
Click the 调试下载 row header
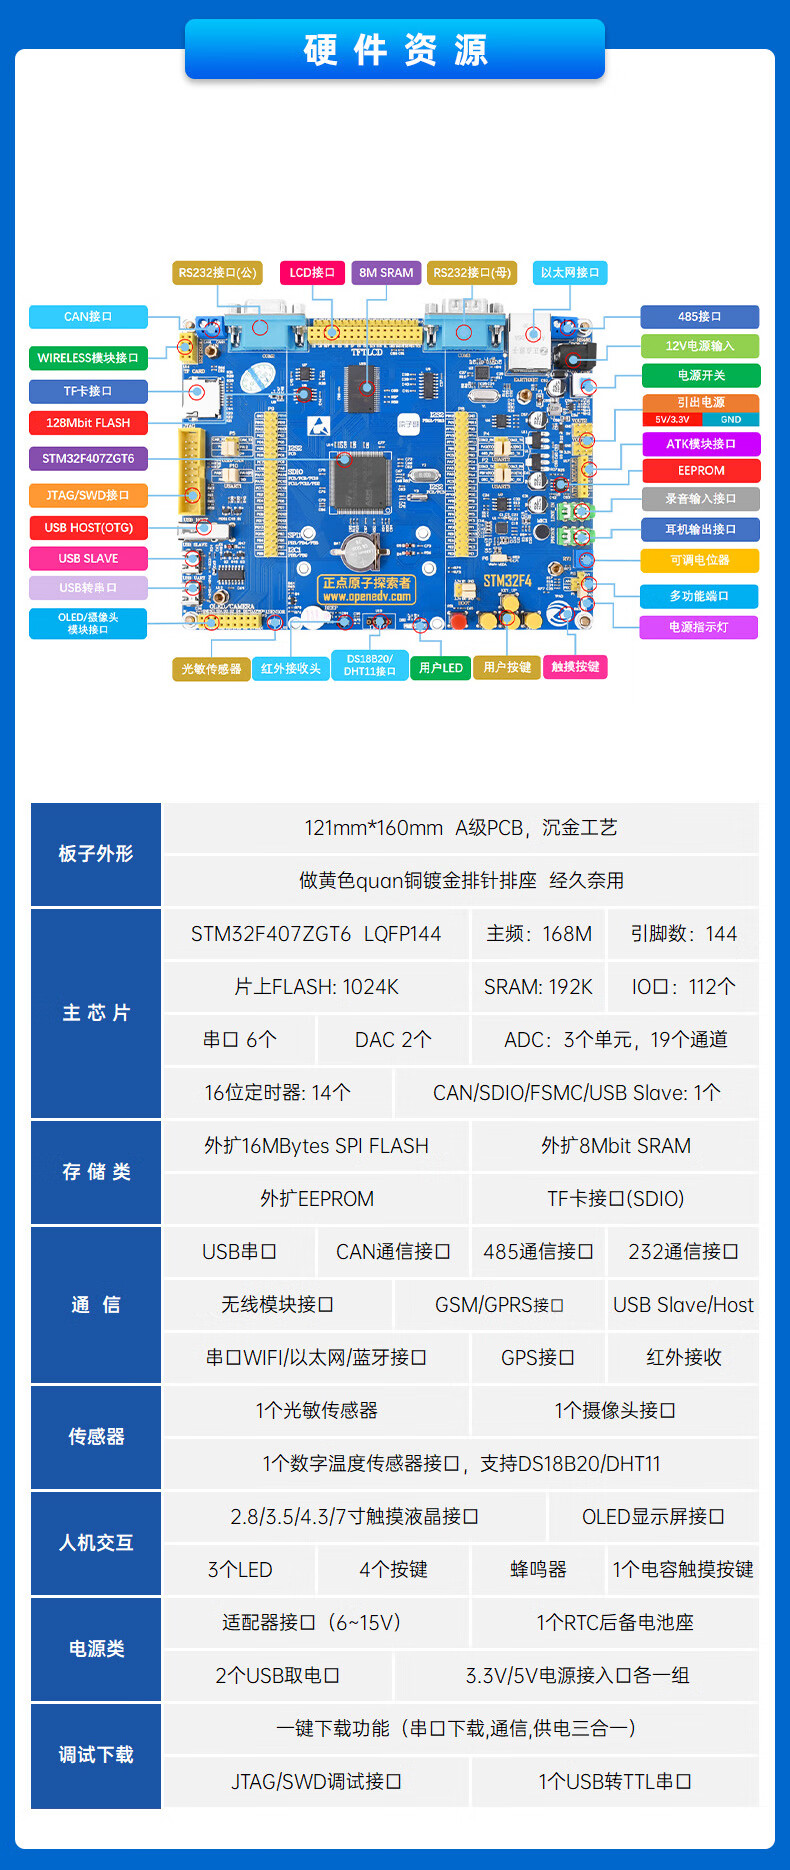click(x=96, y=1755)
